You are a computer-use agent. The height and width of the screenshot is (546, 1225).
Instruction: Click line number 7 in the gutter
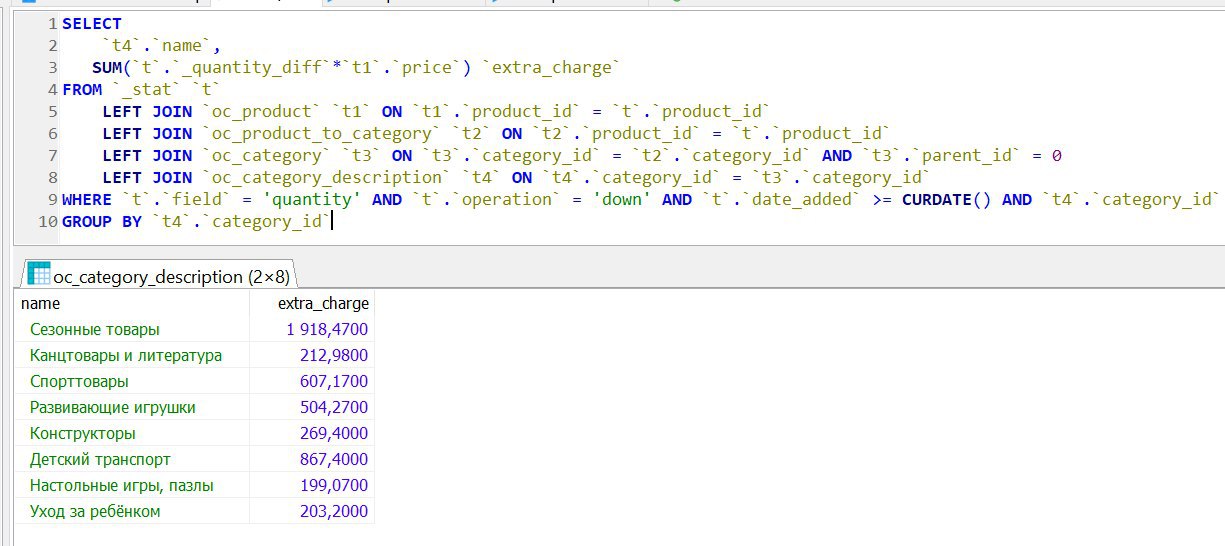coord(52,155)
